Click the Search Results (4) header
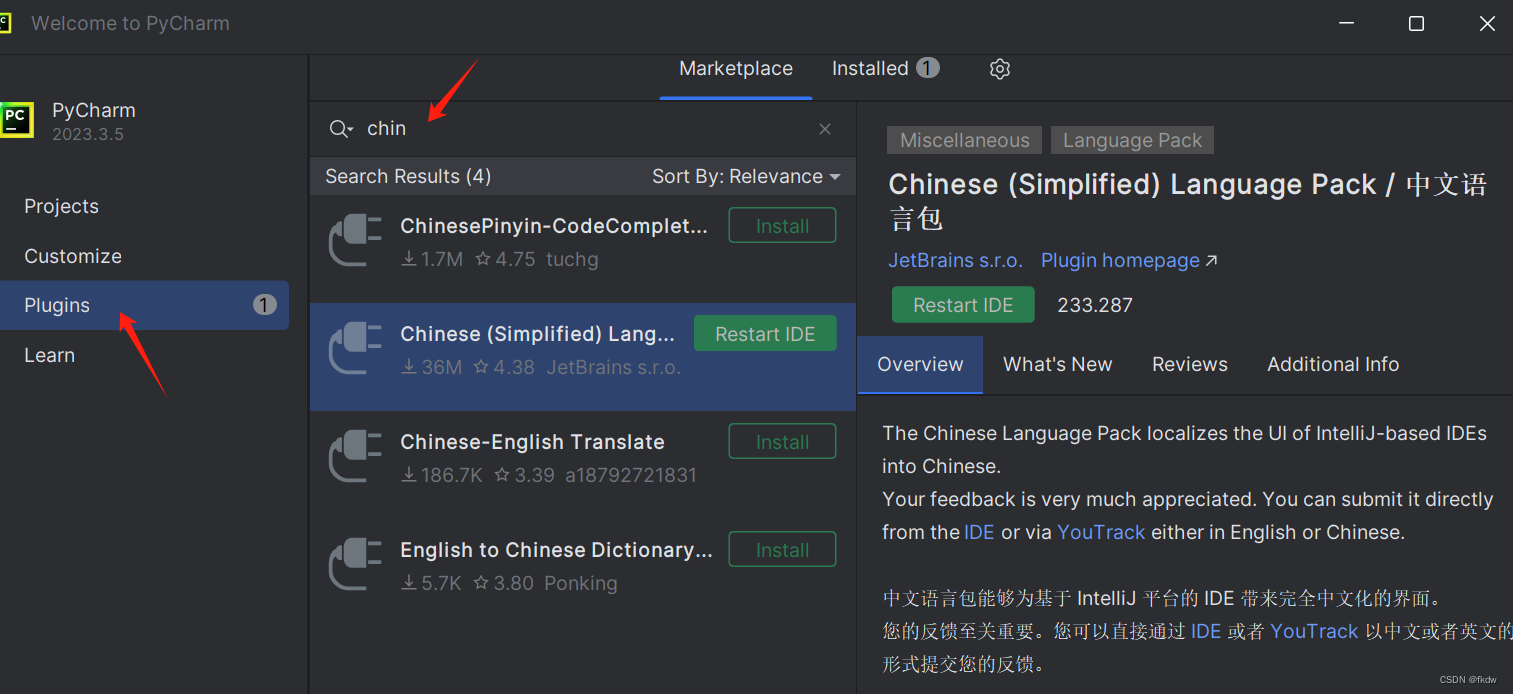Image resolution: width=1513 pixels, height=694 pixels. click(x=408, y=176)
